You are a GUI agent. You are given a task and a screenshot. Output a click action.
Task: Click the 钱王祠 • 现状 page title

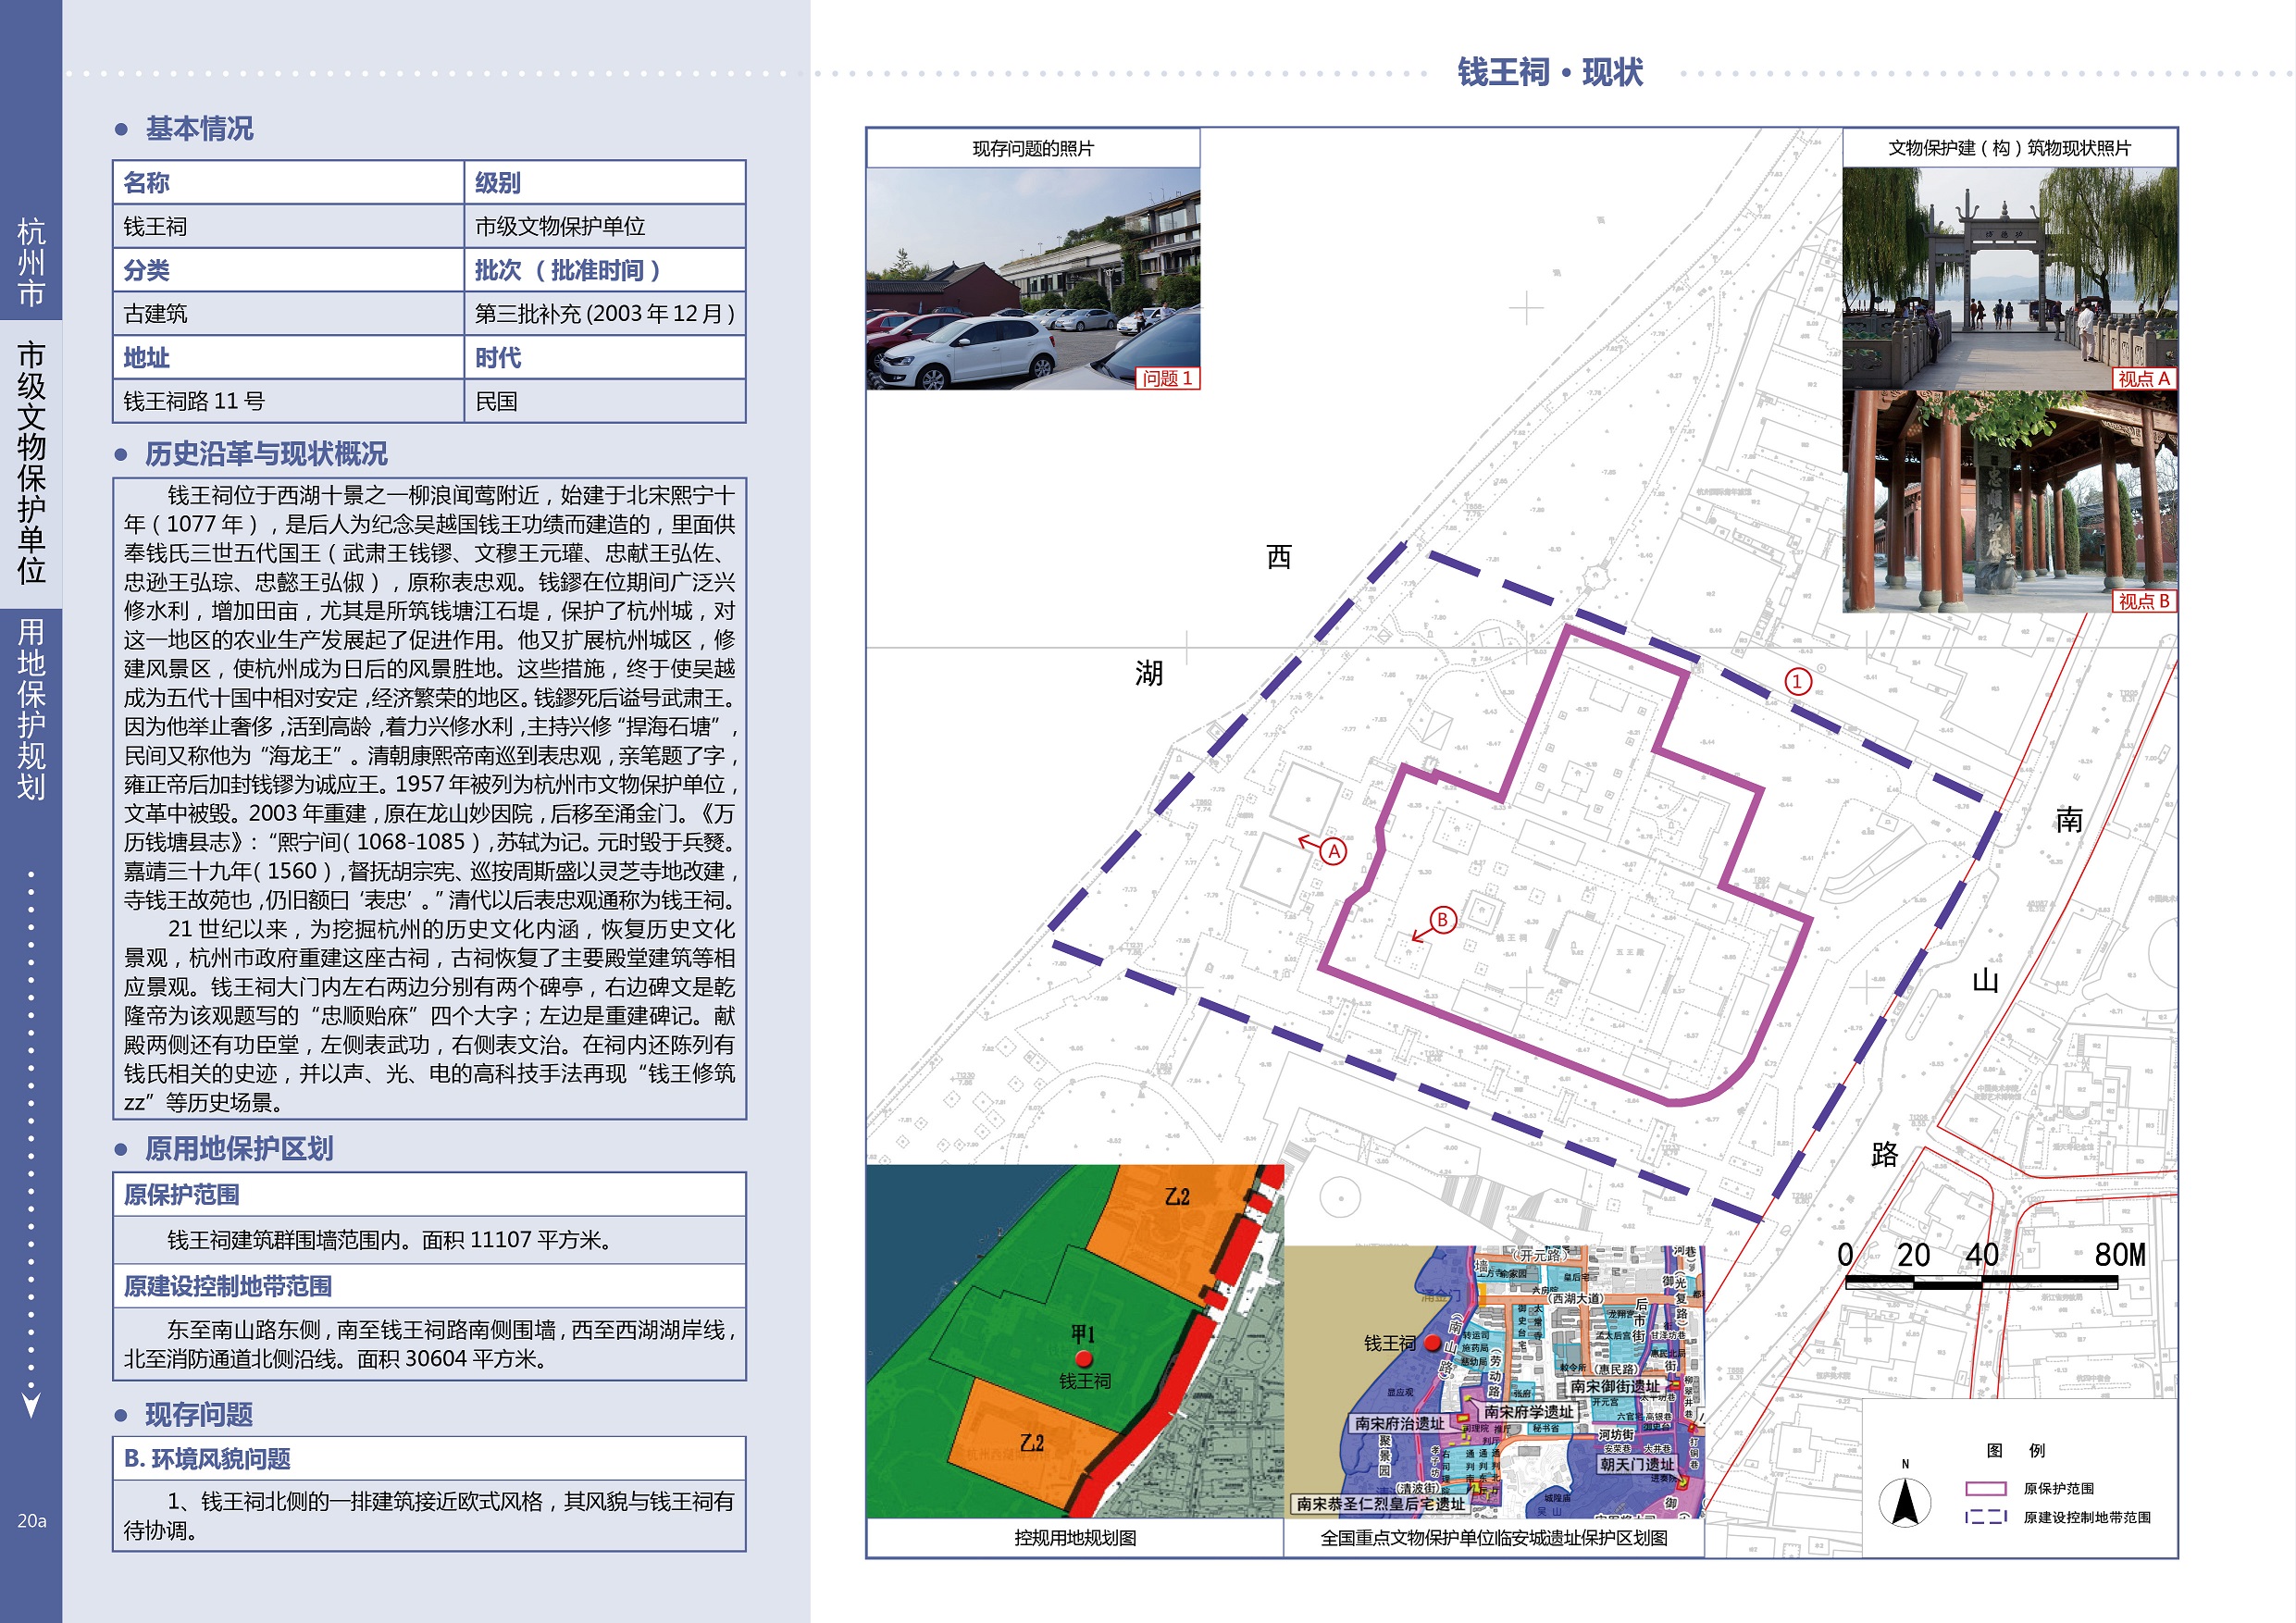(x=1549, y=73)
